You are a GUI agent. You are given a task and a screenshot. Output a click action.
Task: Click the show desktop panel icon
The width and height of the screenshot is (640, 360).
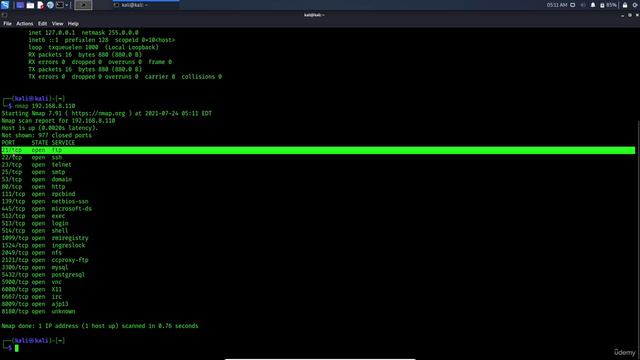pos(20,5)
